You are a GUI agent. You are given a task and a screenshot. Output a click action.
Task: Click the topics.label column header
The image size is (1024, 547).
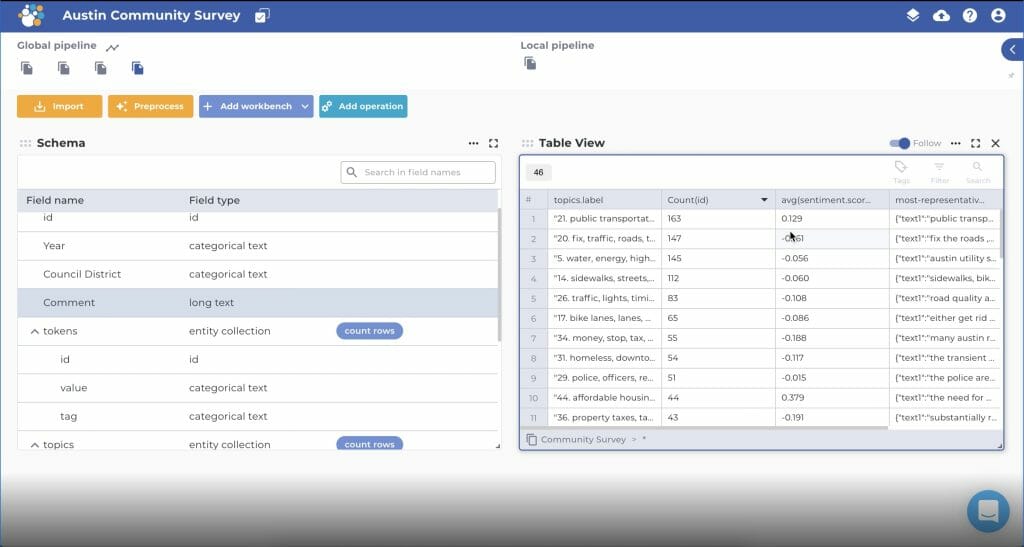(x=604, y=200)
